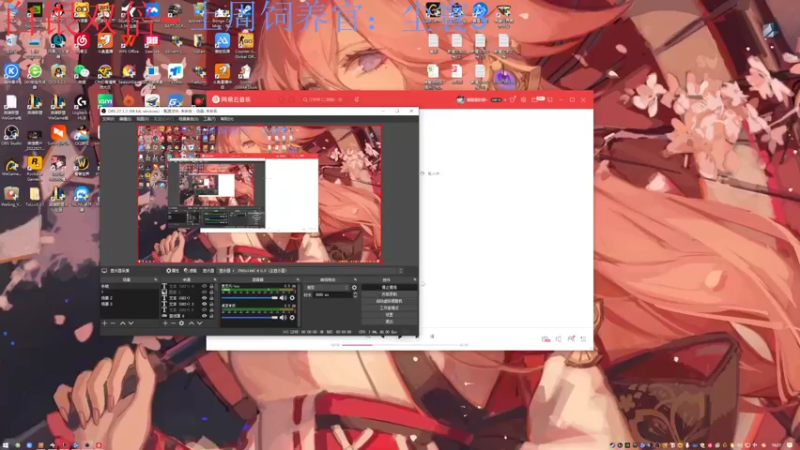Expand NetEase user account dropdown arrow
800x450 pixels.
505,100
